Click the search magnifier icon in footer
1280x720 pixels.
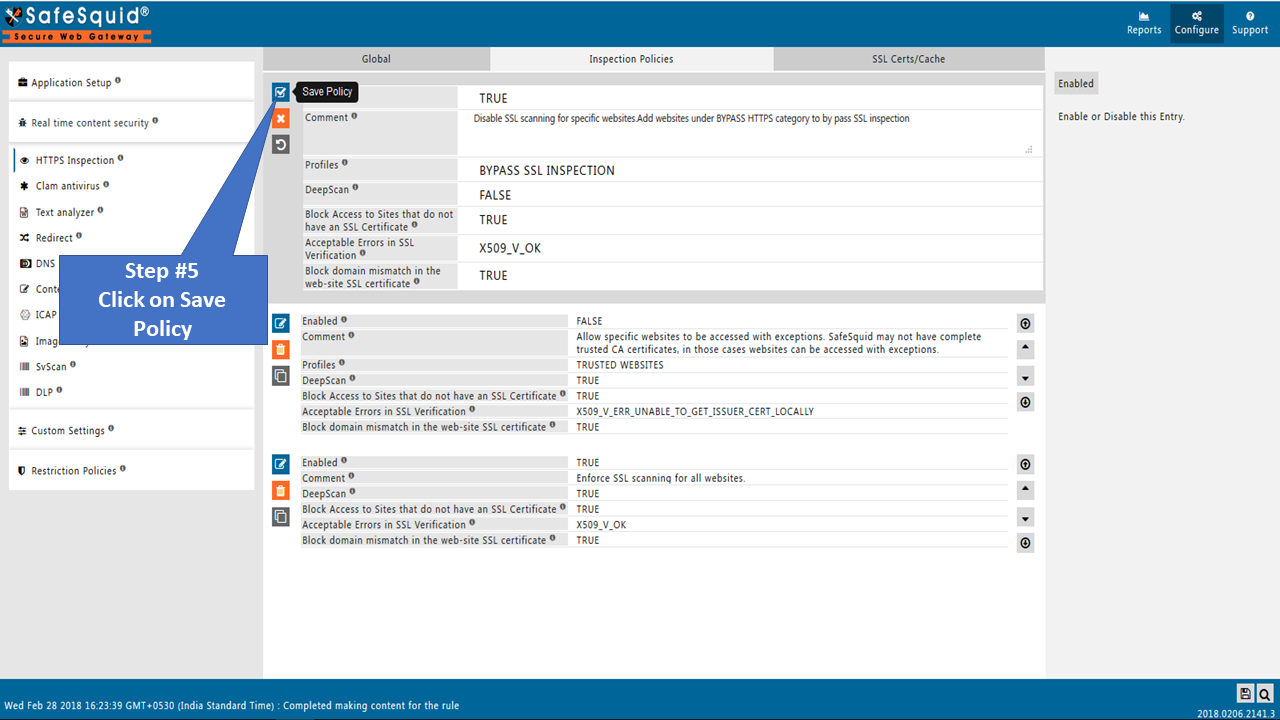point(1265,693)
